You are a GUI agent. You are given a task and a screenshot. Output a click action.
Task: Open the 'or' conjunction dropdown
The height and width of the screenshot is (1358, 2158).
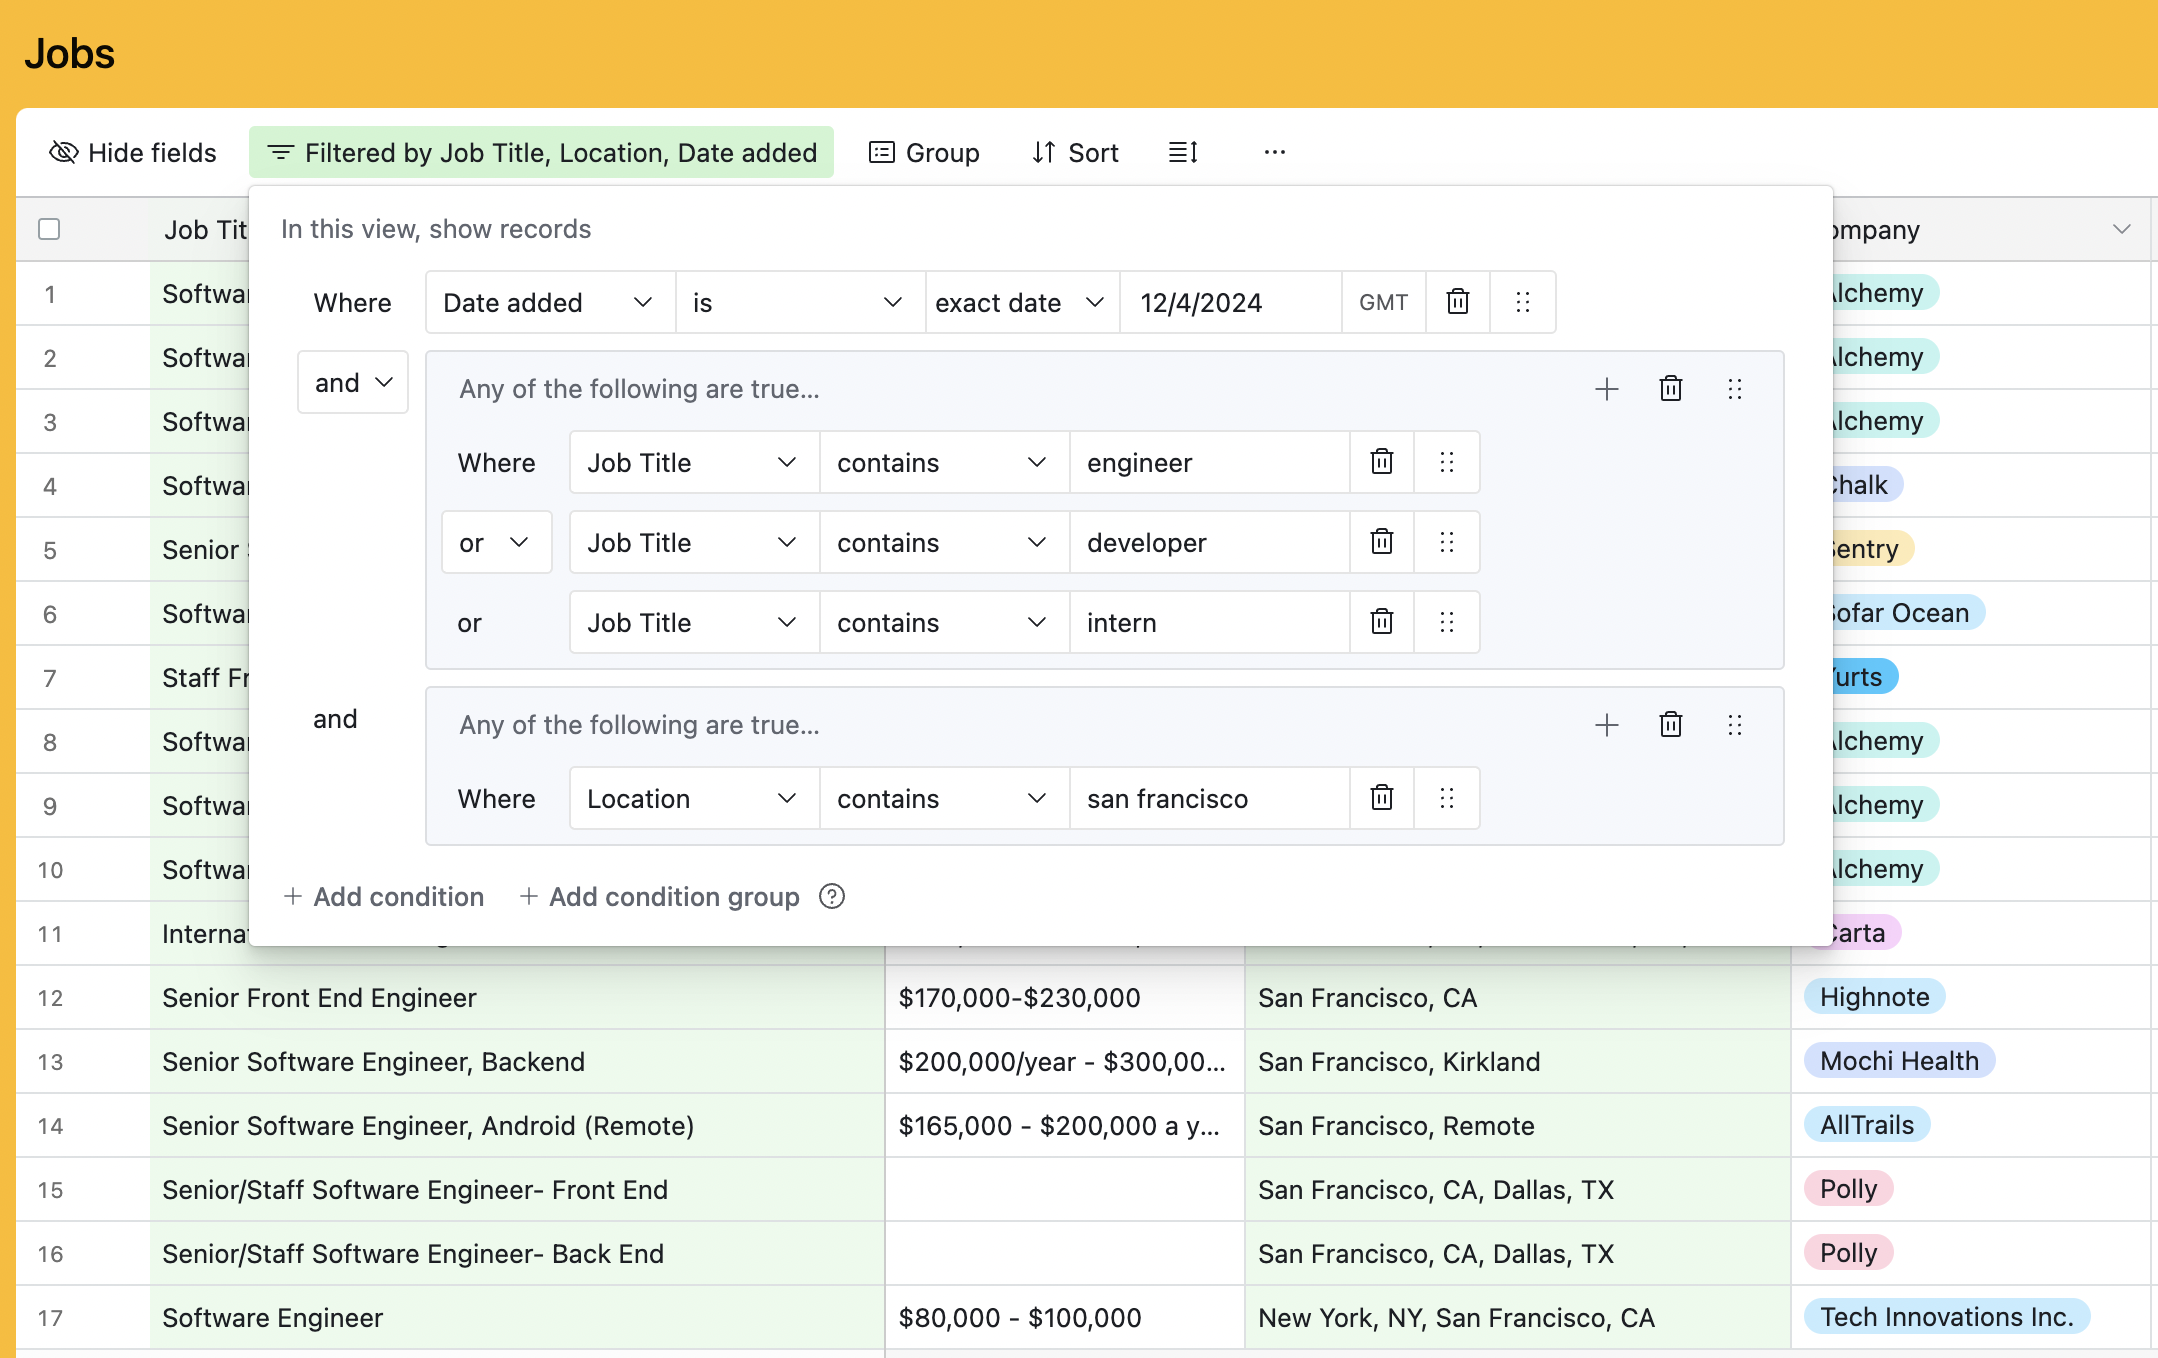(495, 542)
